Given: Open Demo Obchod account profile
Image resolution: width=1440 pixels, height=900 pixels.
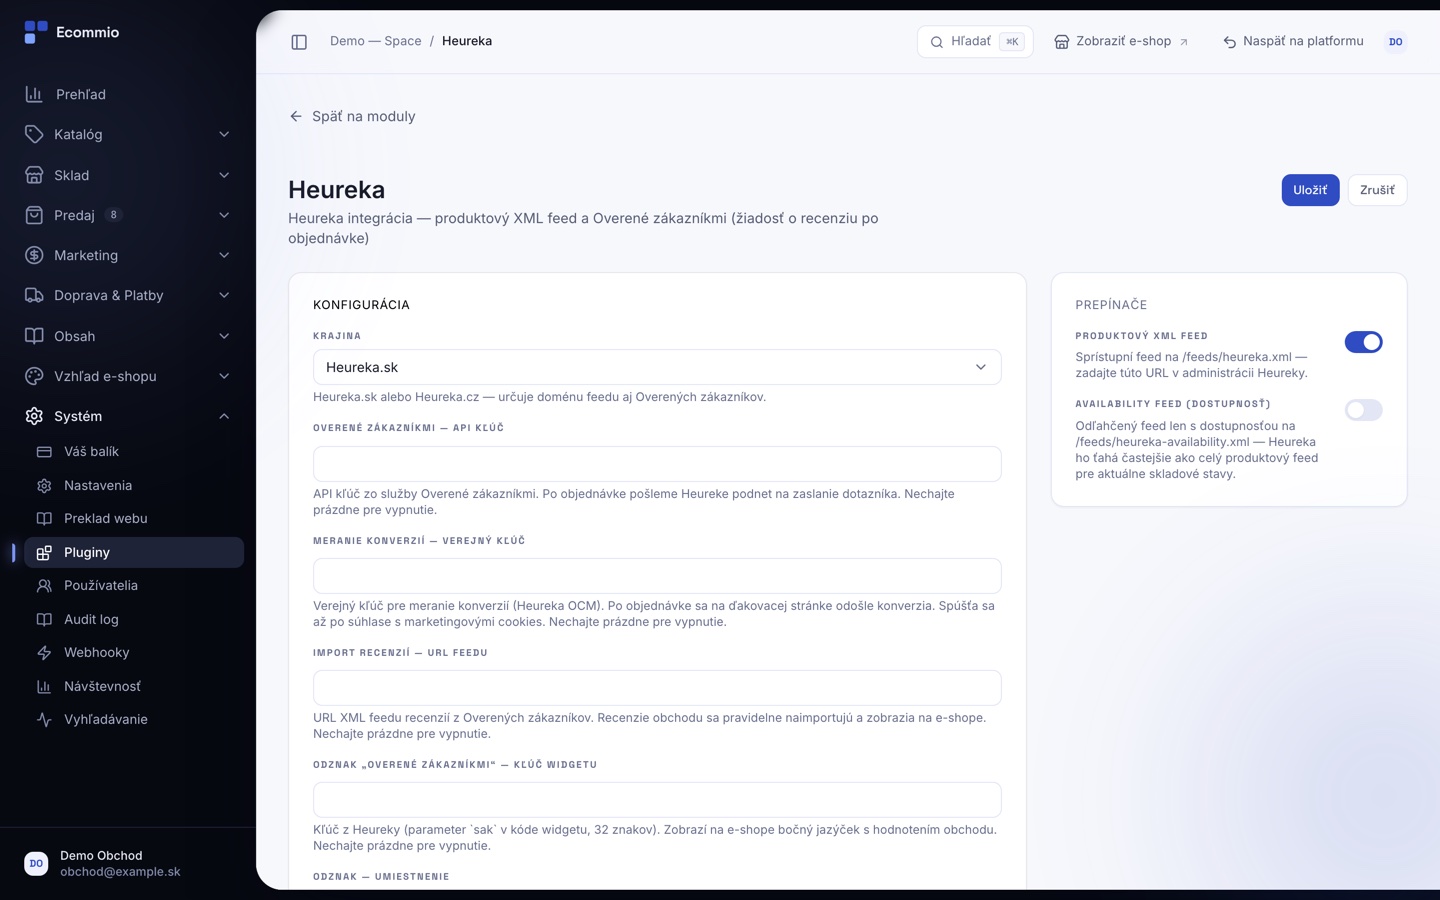Looking at the screenshot, I should tap(128, 864).
